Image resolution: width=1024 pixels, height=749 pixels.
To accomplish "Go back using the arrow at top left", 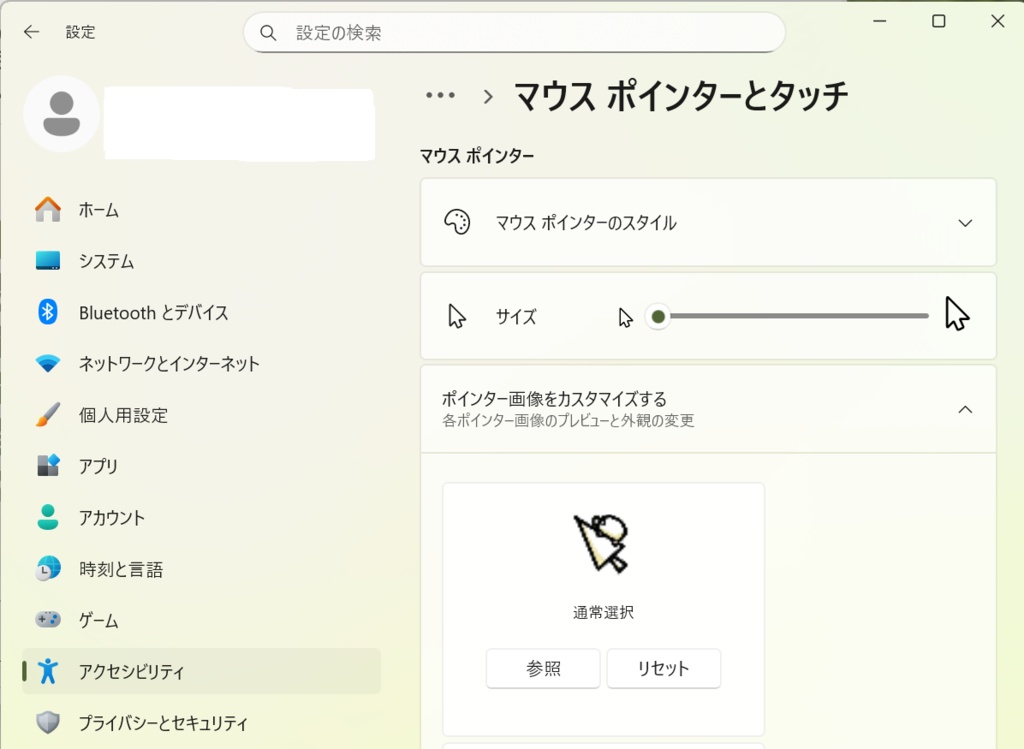I will [31, 31].
